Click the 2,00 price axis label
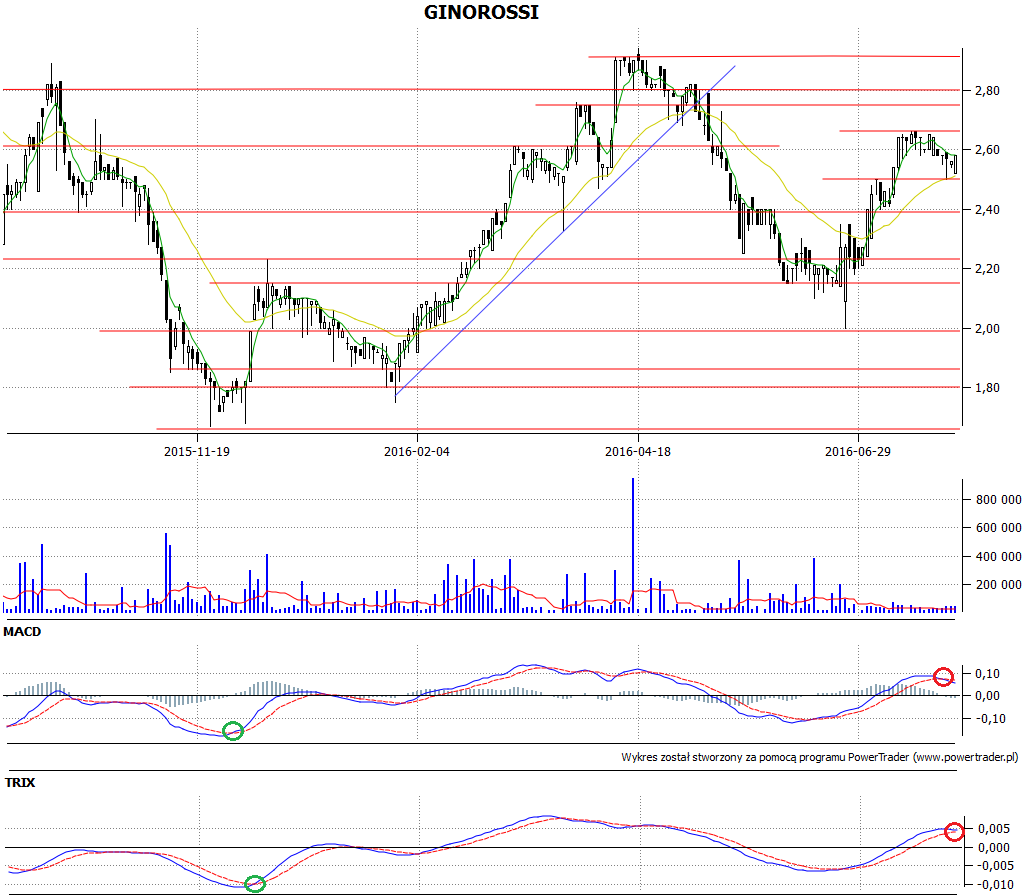1024x896 pixels. click(x=987, y=328)
